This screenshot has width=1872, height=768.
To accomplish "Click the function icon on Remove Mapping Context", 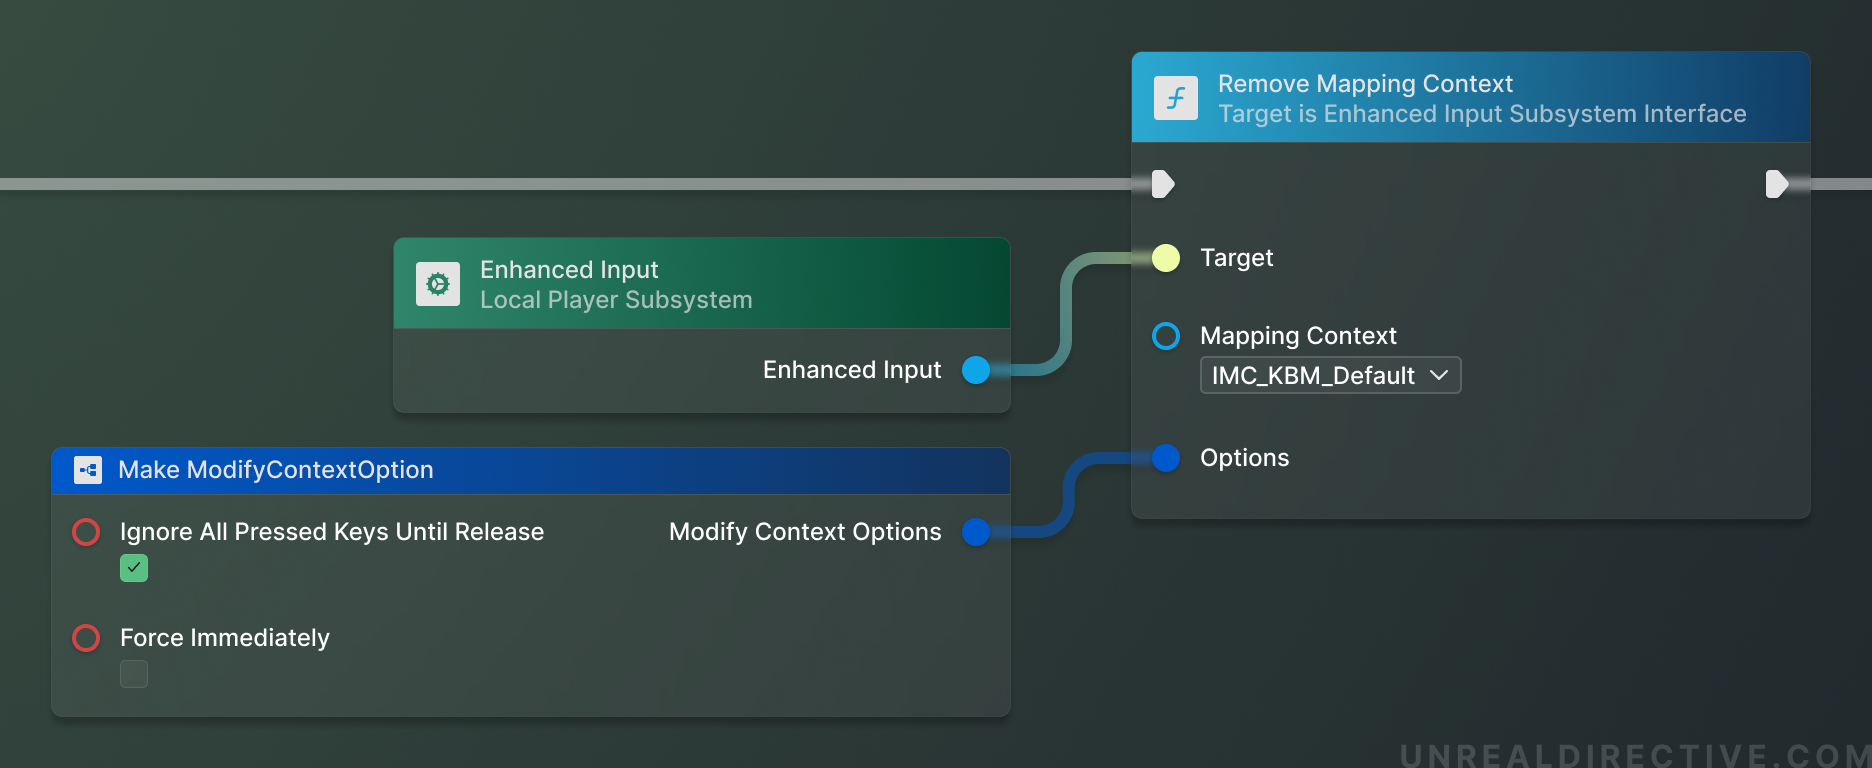I will coord(1175,98).
